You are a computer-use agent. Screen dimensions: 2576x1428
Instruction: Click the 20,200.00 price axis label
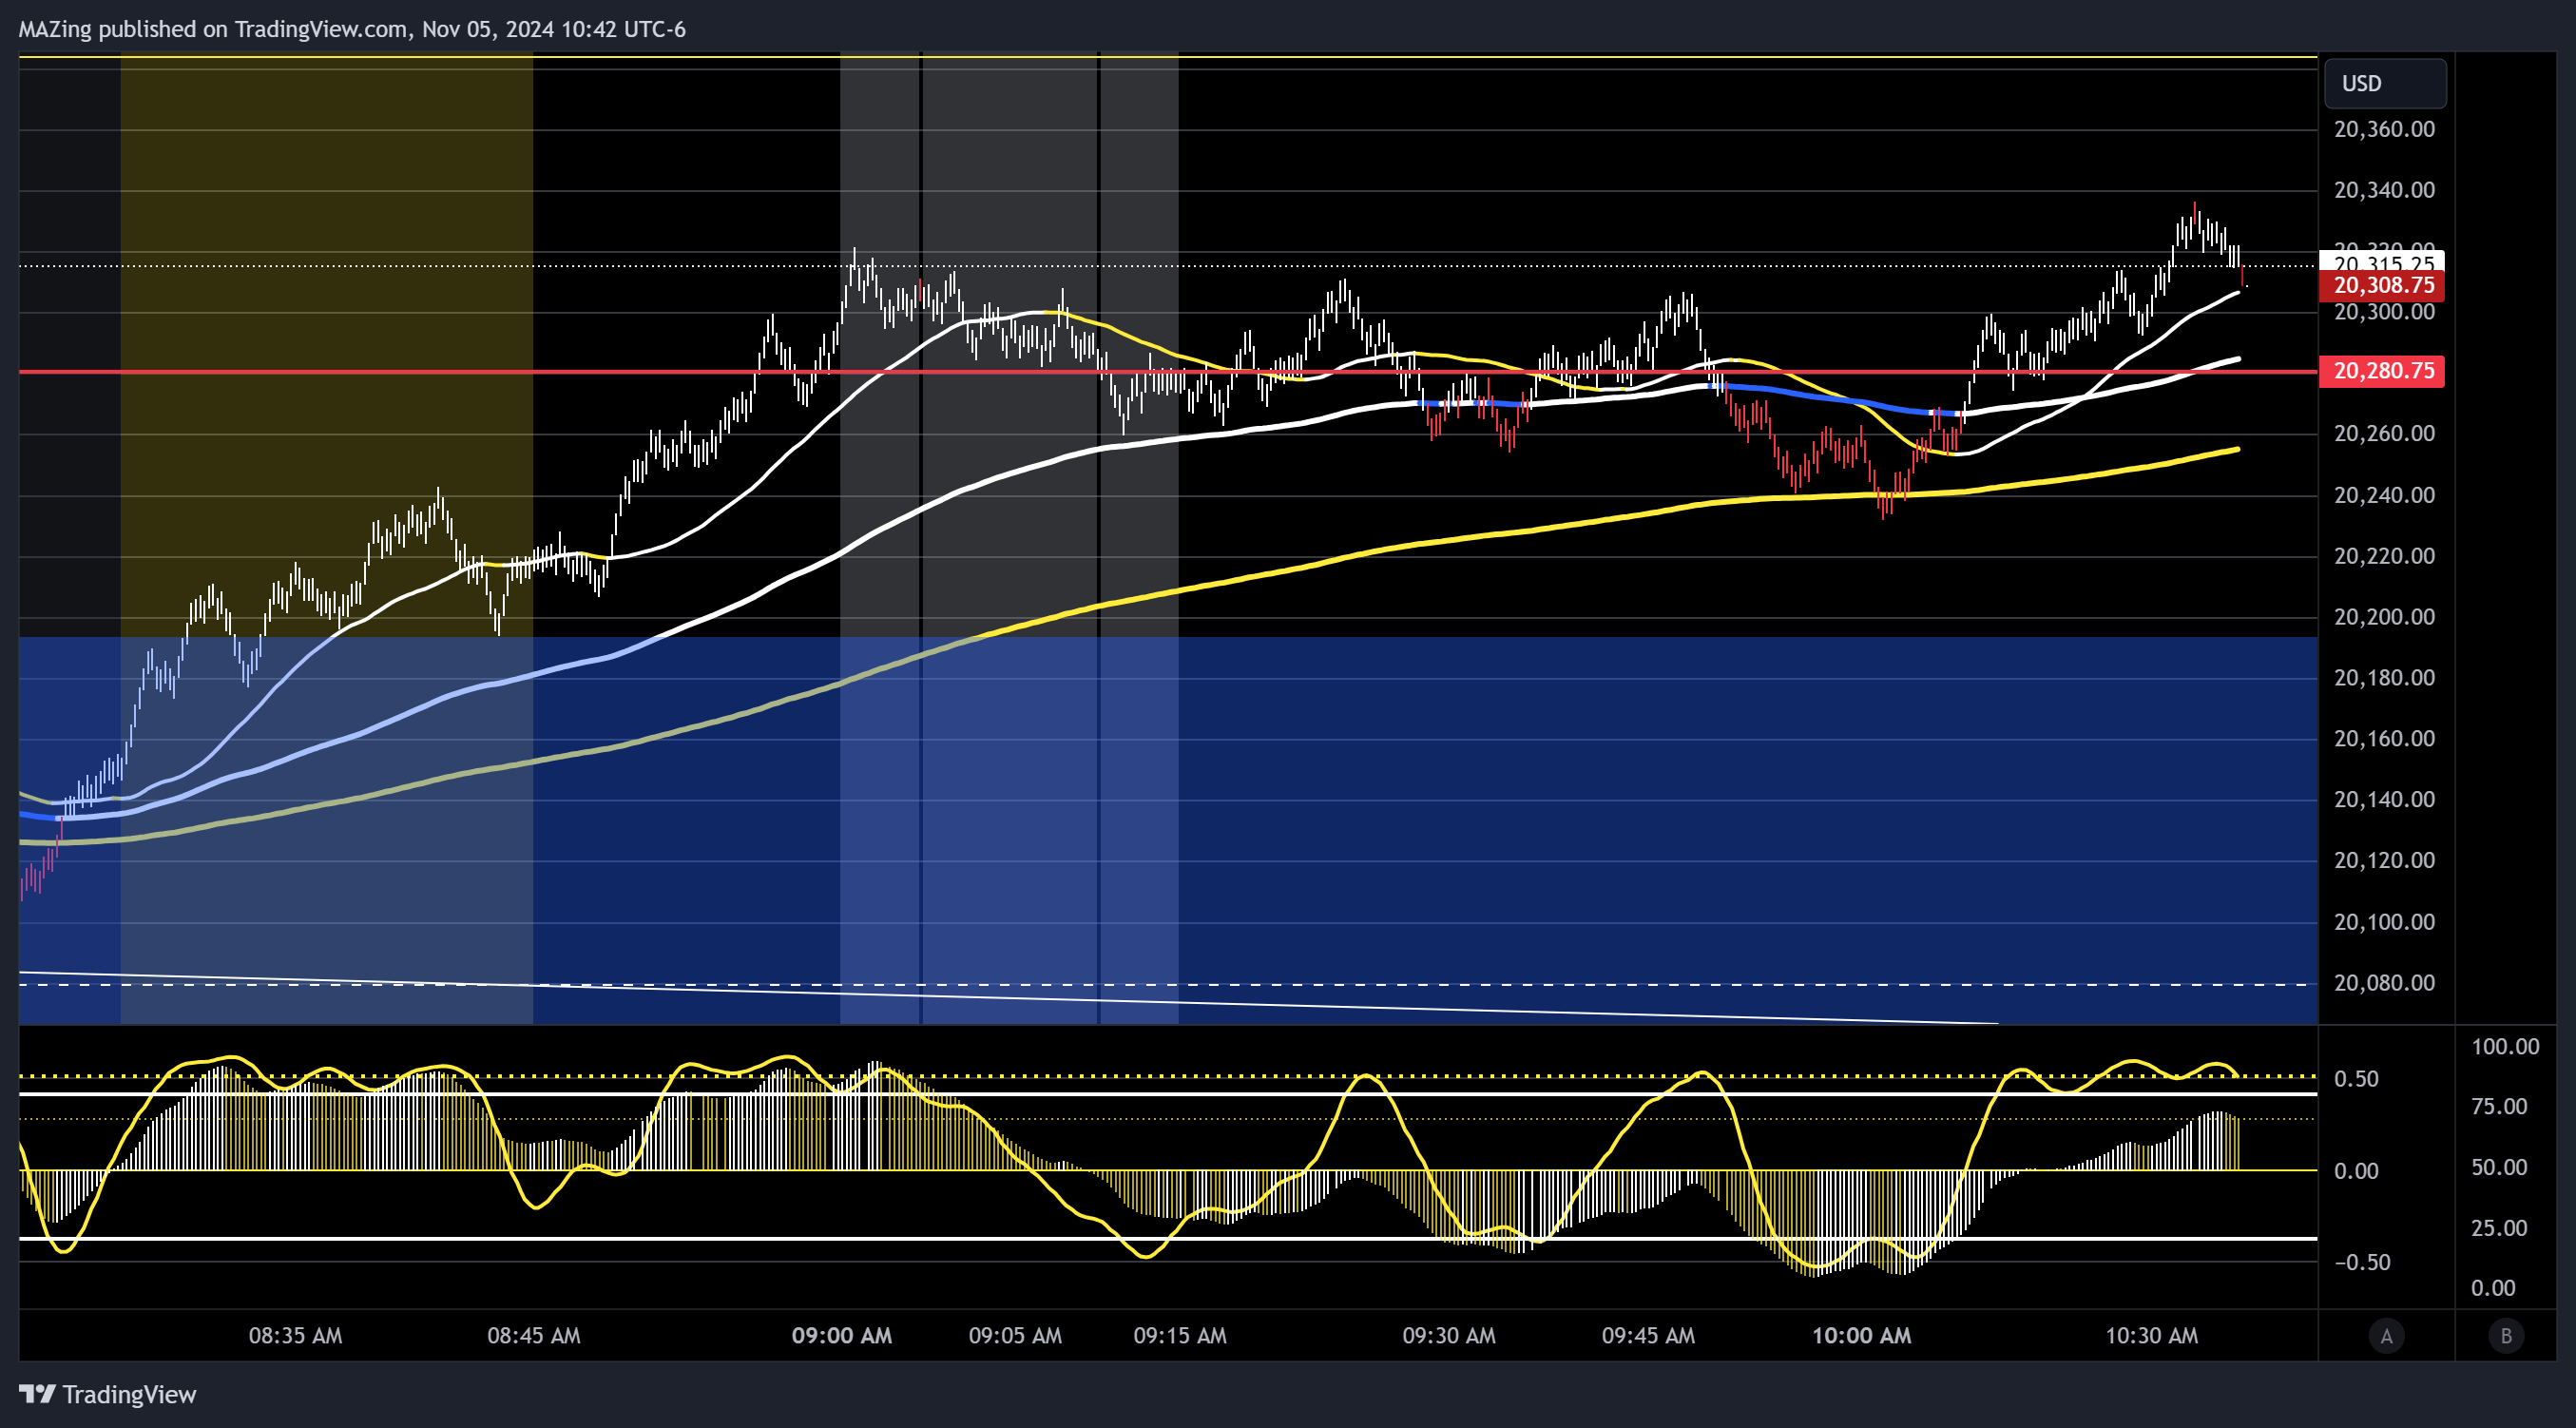coord(2384,617)
